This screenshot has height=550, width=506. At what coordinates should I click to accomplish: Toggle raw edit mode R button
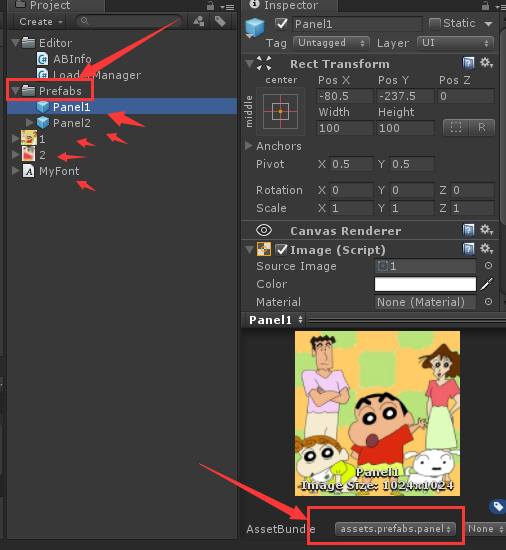(x=482, y=127)
